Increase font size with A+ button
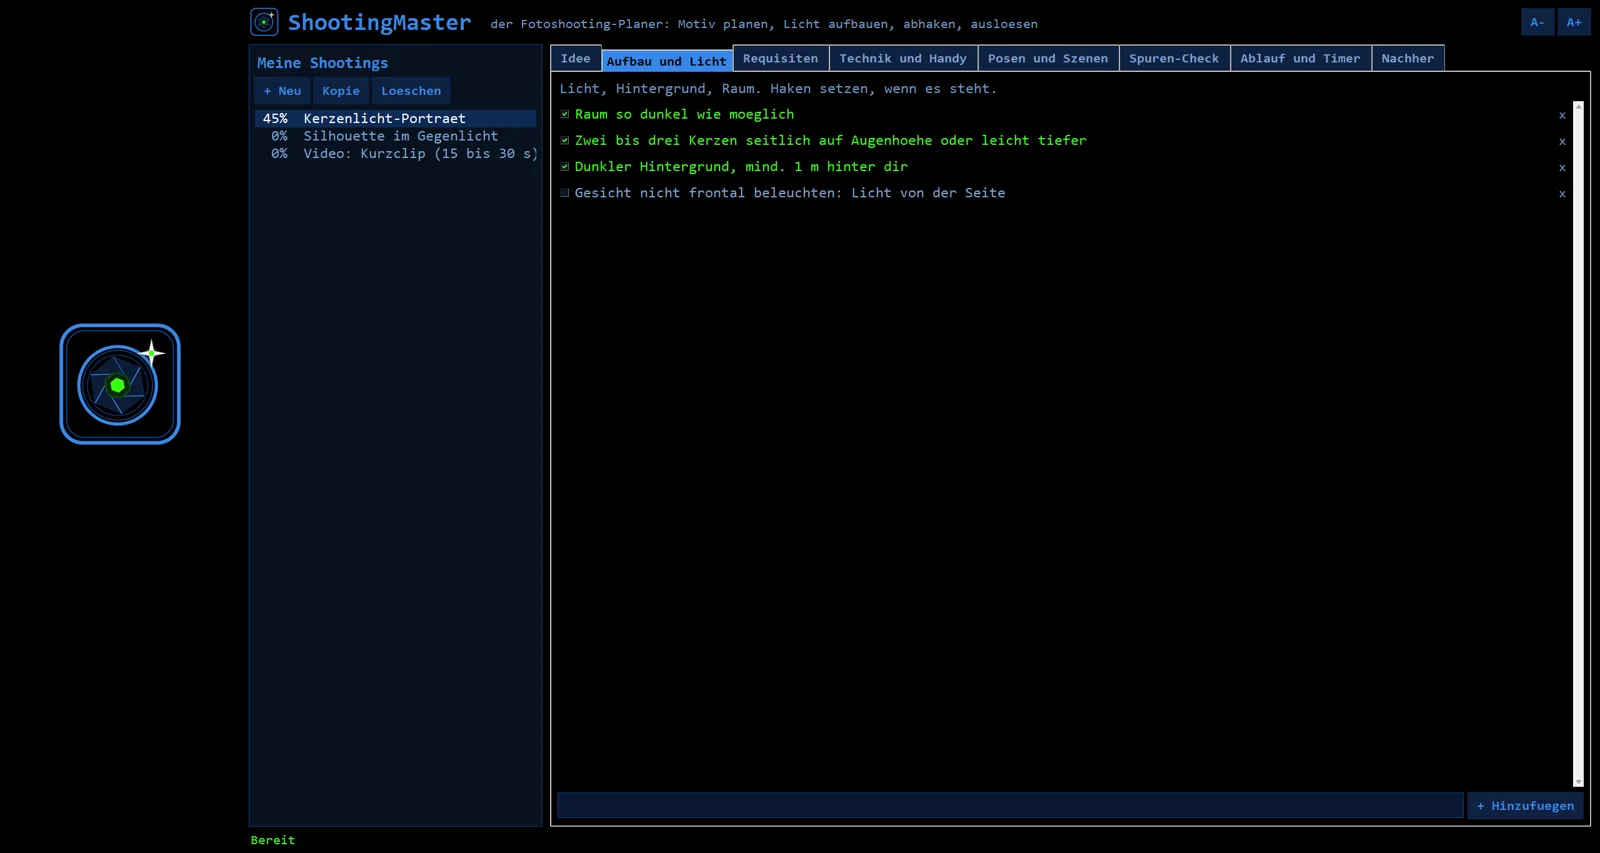The height and width of the screenshot is (853, 1600). (x=1574, y=22)
